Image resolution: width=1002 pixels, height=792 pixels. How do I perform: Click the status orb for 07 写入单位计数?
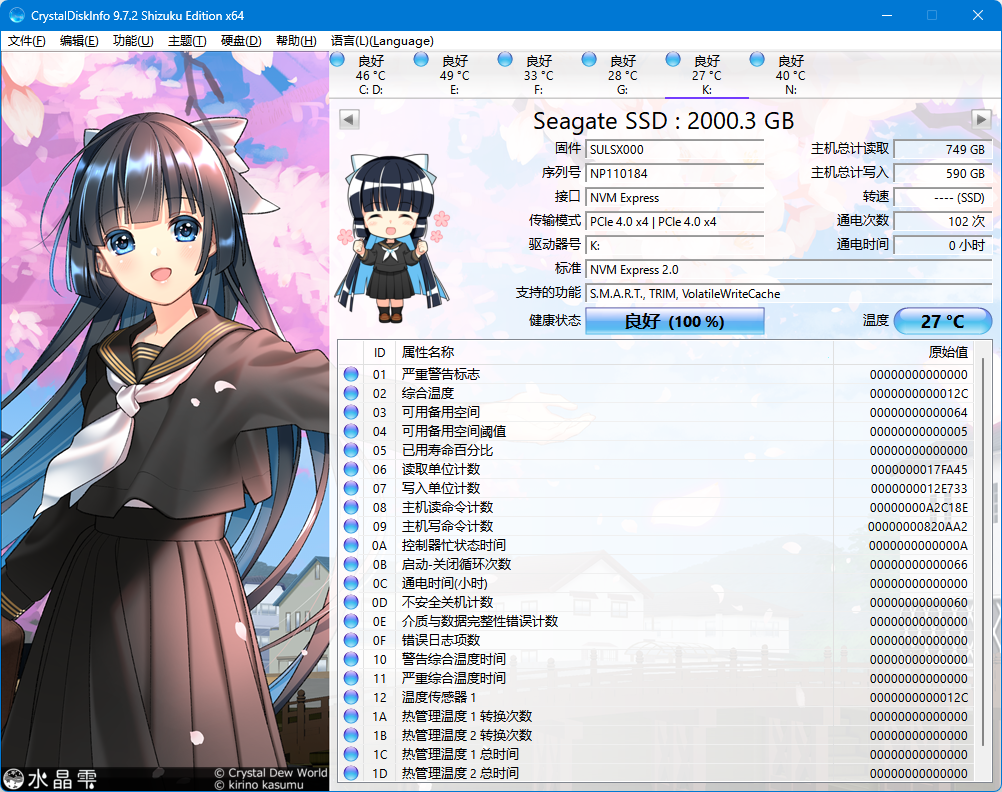pos(351,488)
